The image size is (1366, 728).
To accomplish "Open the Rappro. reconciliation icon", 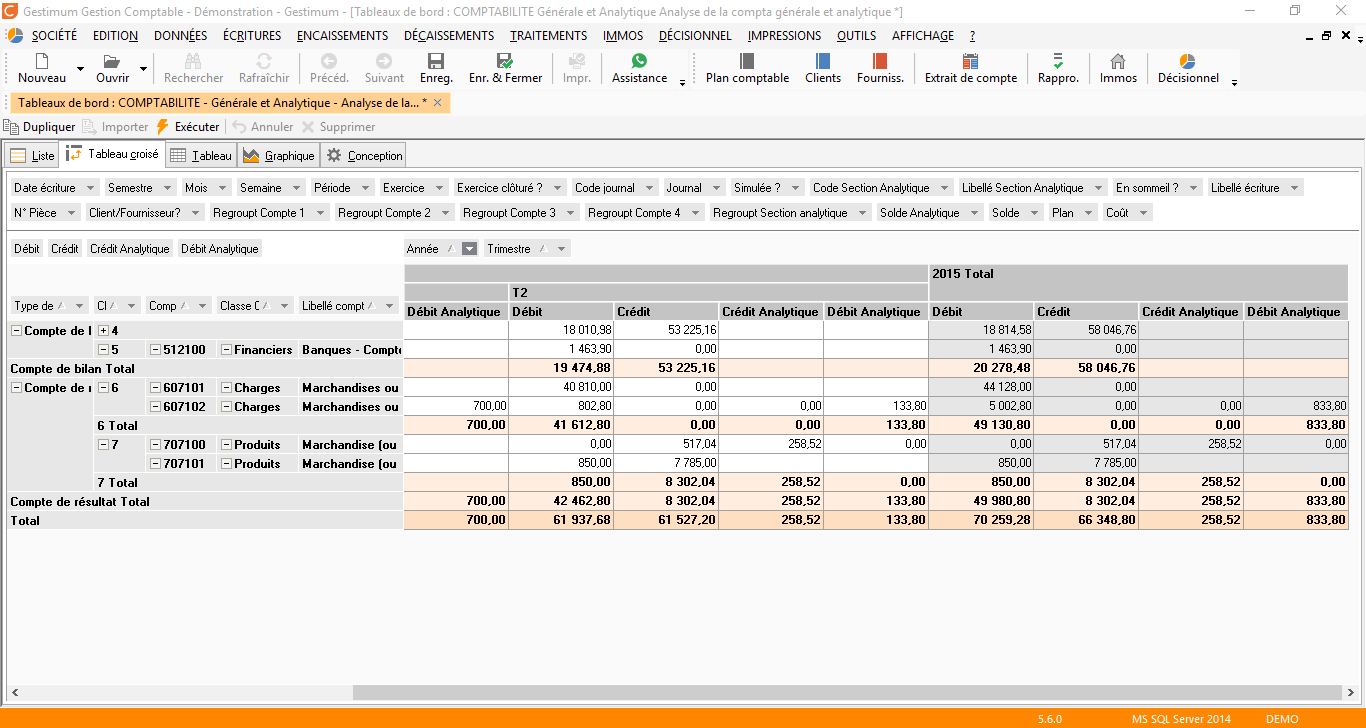I will 1058,61.
